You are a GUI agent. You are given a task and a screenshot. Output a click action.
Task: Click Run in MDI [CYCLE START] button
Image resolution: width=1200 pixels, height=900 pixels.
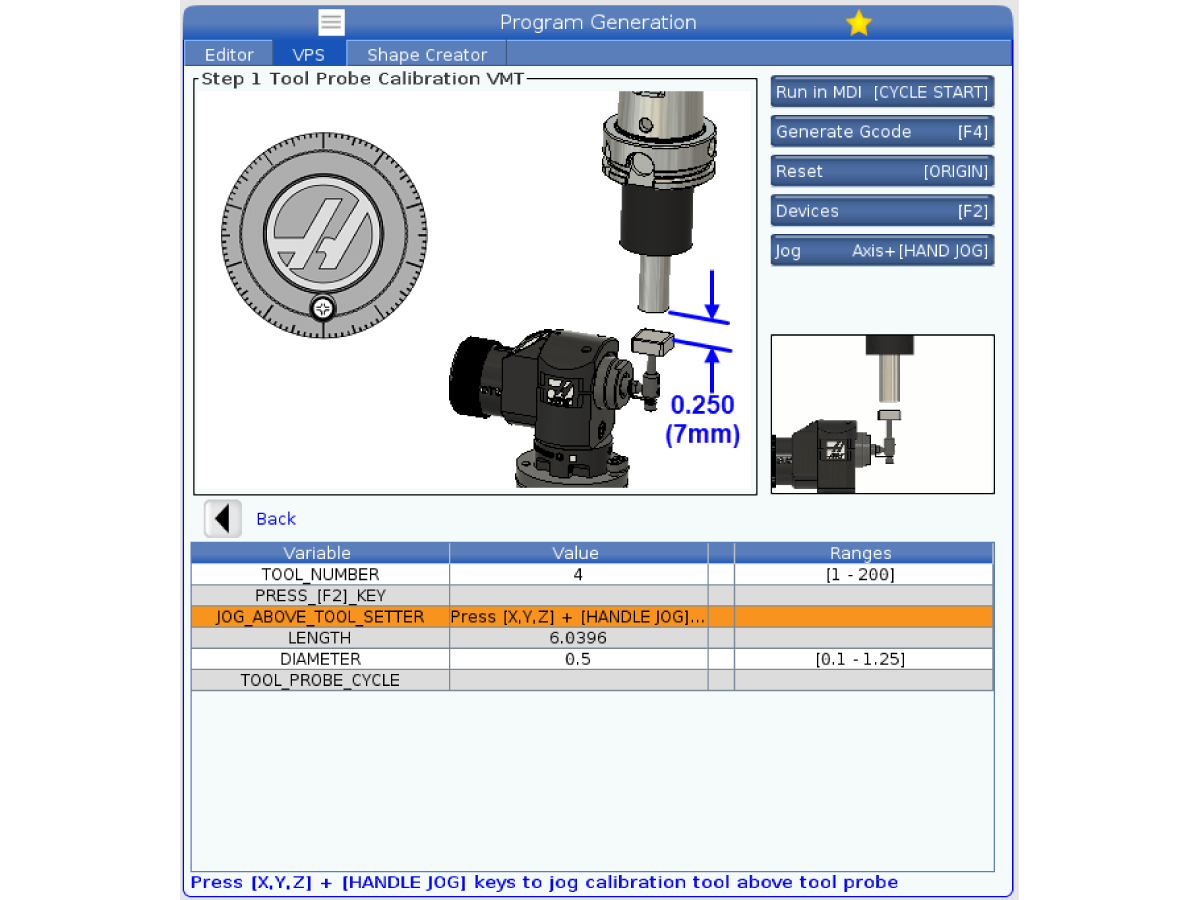pos(882,92)
